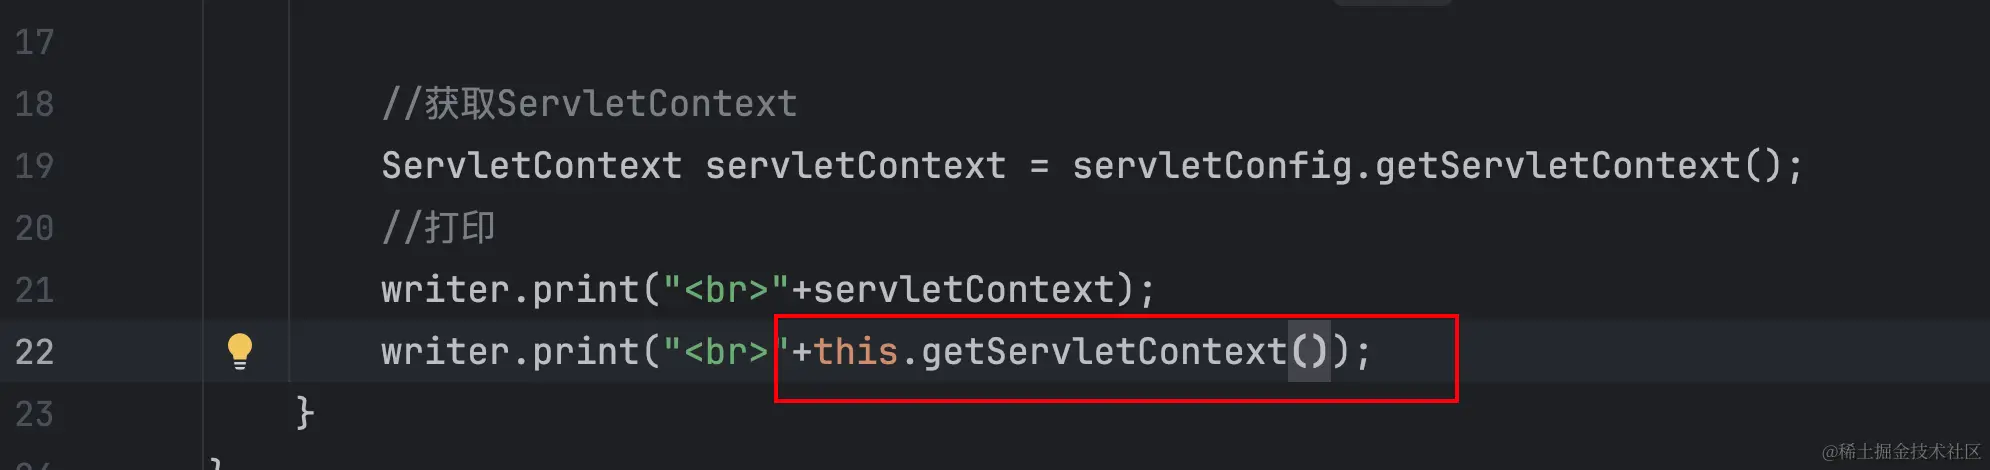Click line number 20 in gutter

coord(34,228)
